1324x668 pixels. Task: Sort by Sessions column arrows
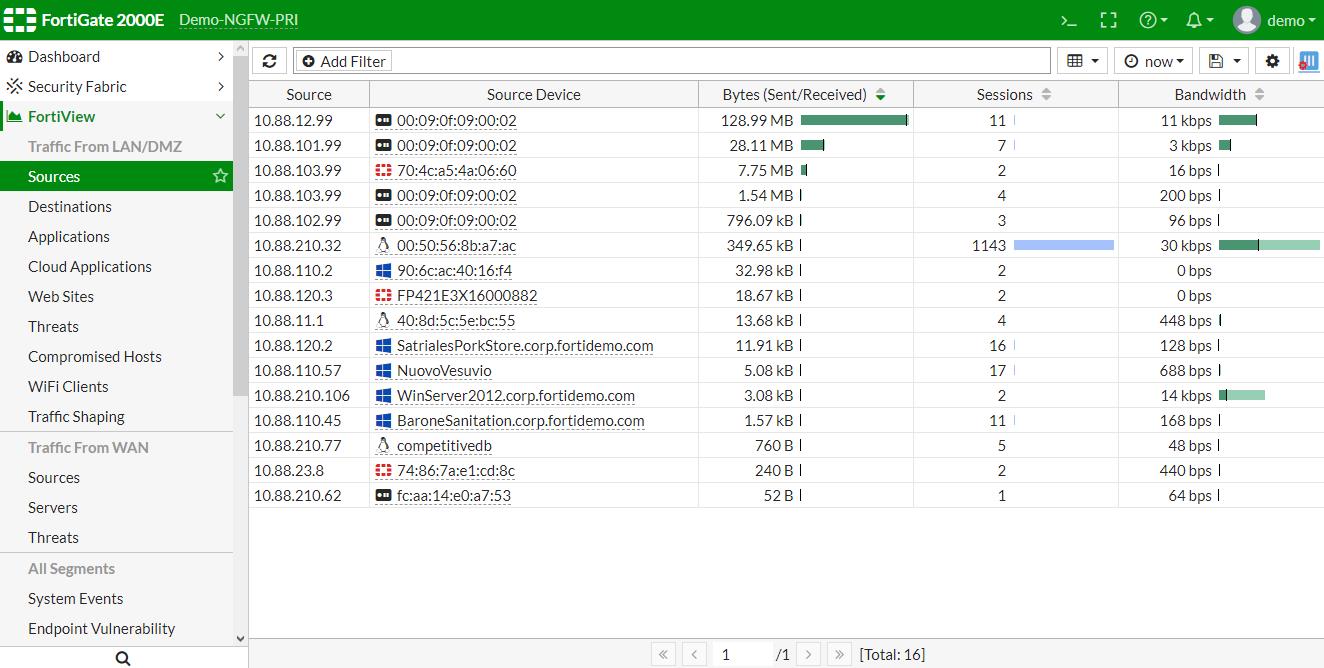1046,95
